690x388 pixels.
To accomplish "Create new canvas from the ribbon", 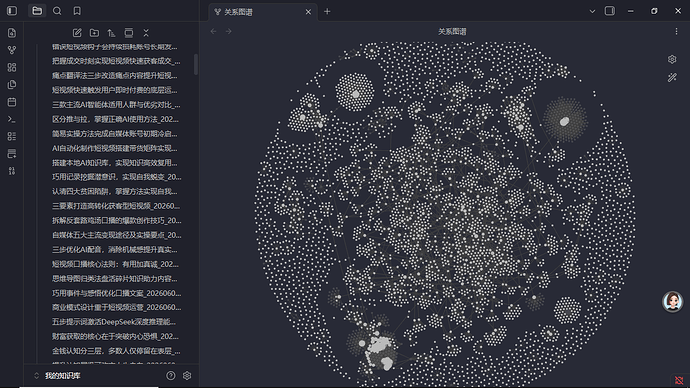I will click(12, 67).
